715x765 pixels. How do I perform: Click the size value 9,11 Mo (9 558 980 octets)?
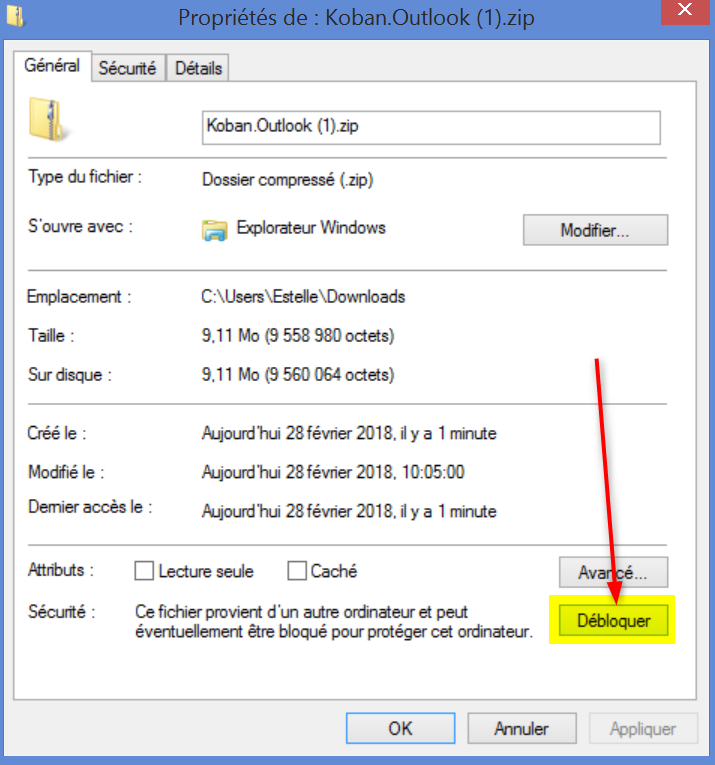(298, 336)
